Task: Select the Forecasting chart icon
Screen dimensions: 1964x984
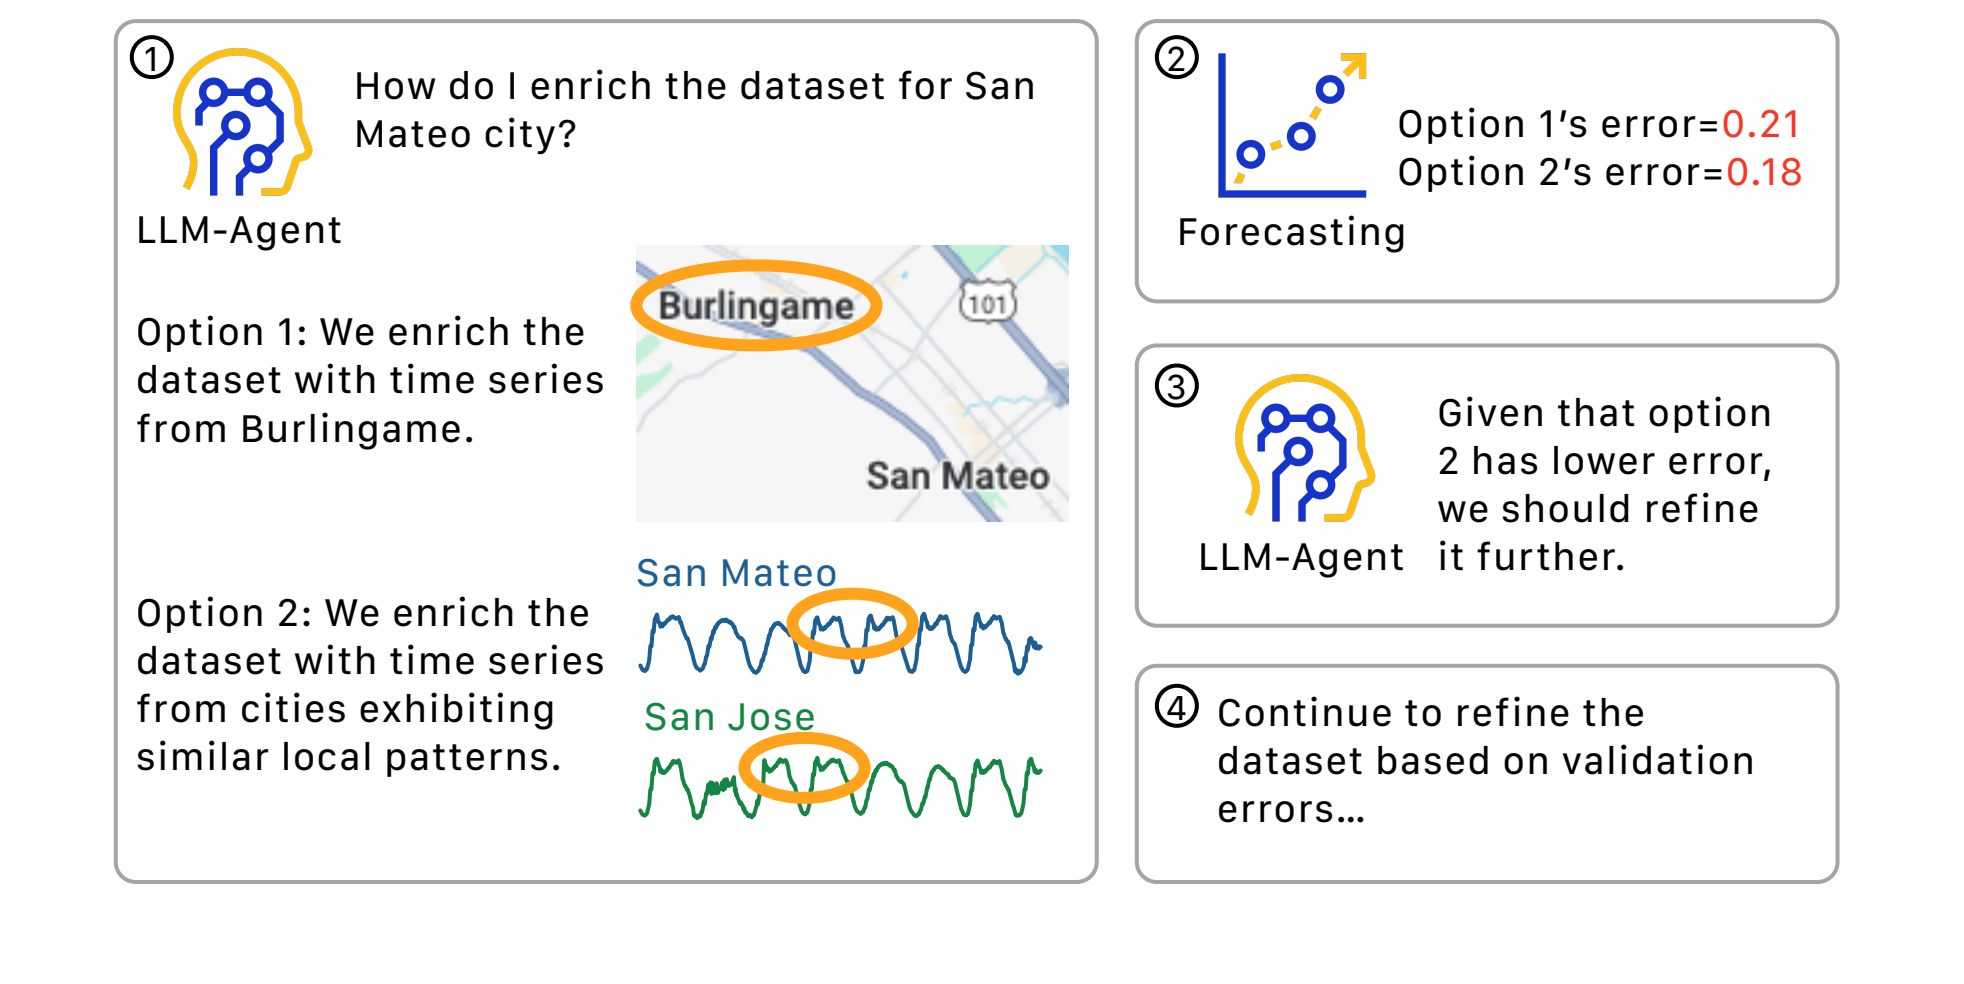Action: tap(1292, 125)
